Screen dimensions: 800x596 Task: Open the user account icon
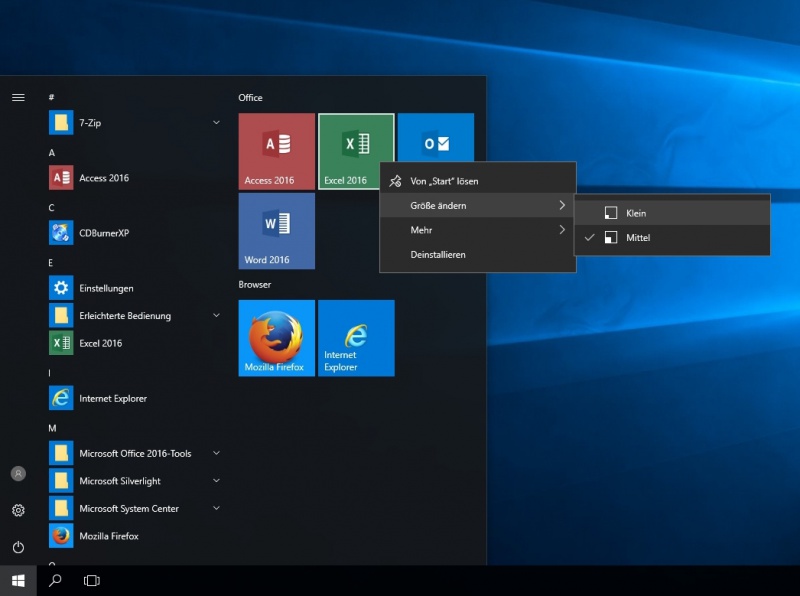[18, 474]
